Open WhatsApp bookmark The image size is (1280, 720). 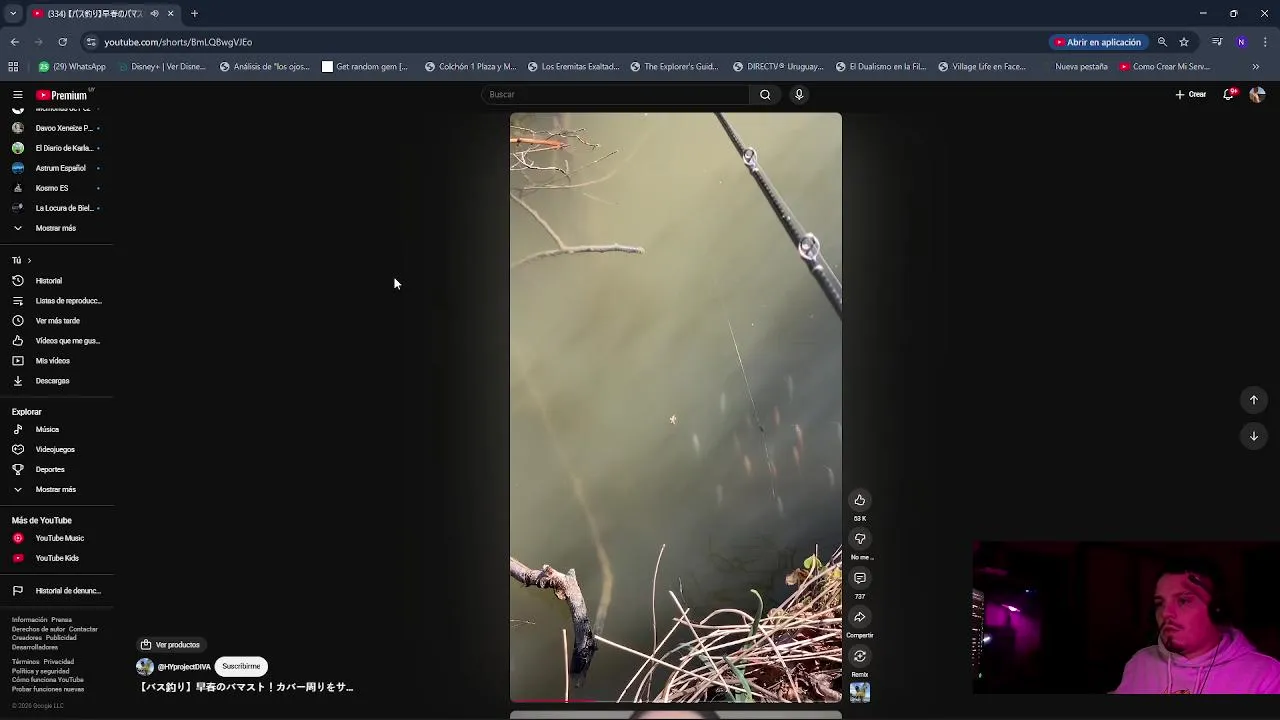pyautogui.click(x=72, y=67)
